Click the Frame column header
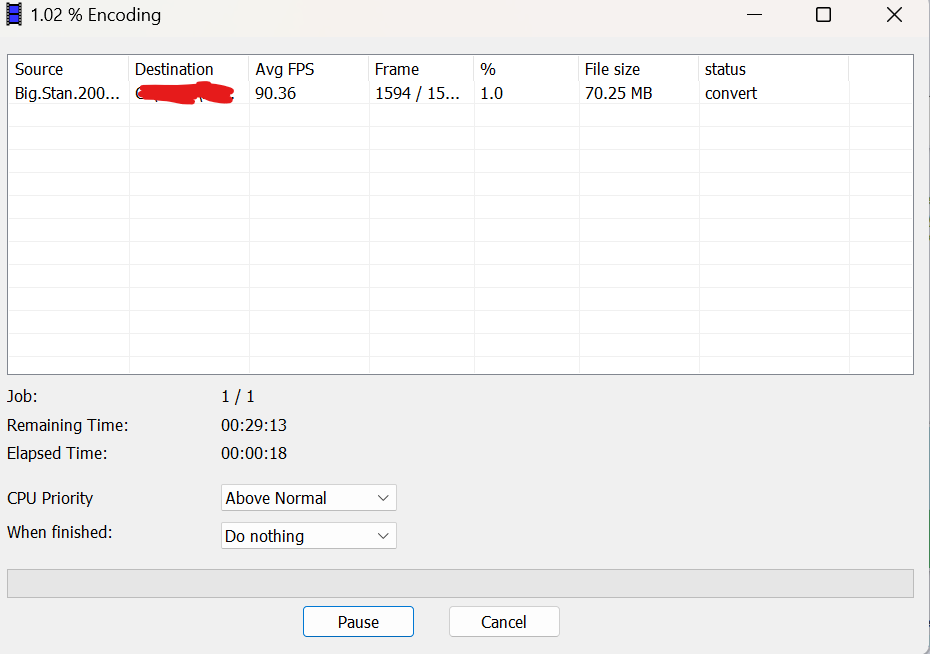Image resolution: width=930 pixels, height=654 pixels. point(397,69)
